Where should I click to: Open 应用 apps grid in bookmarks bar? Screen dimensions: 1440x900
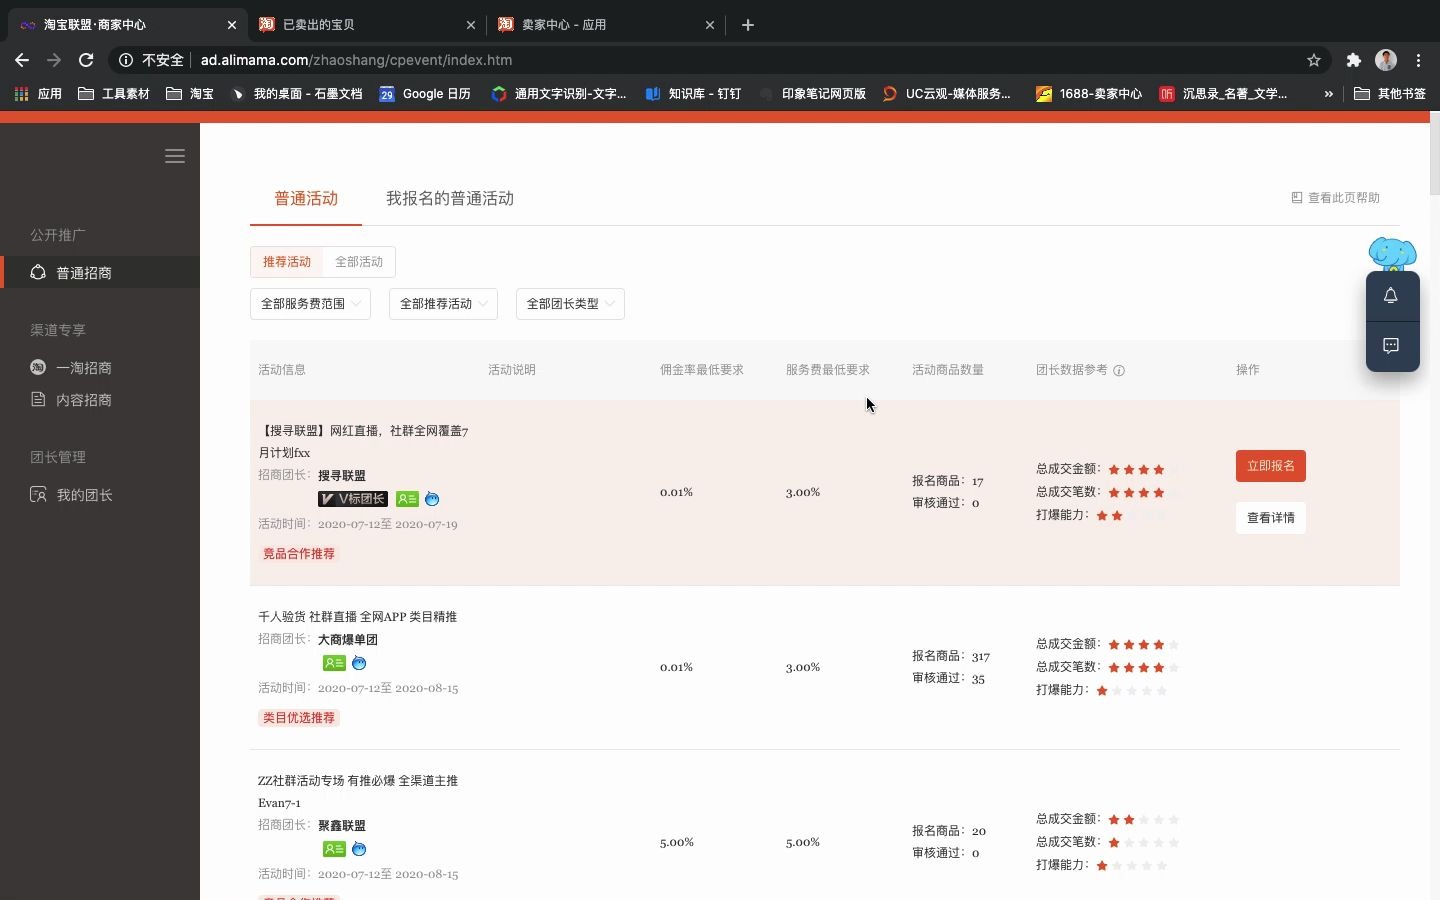tap(38, 94)
